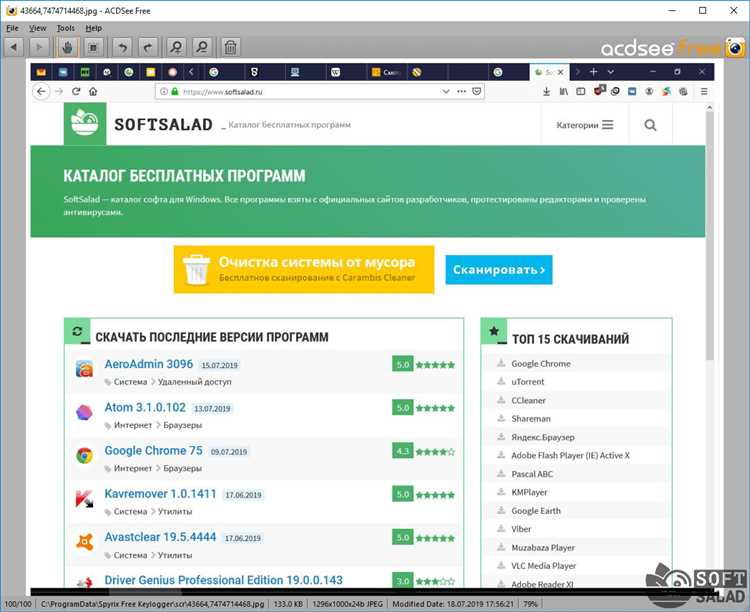Click KMPlayer in the top list
This screenshot has width=750, height=612.
click(529, 492)
